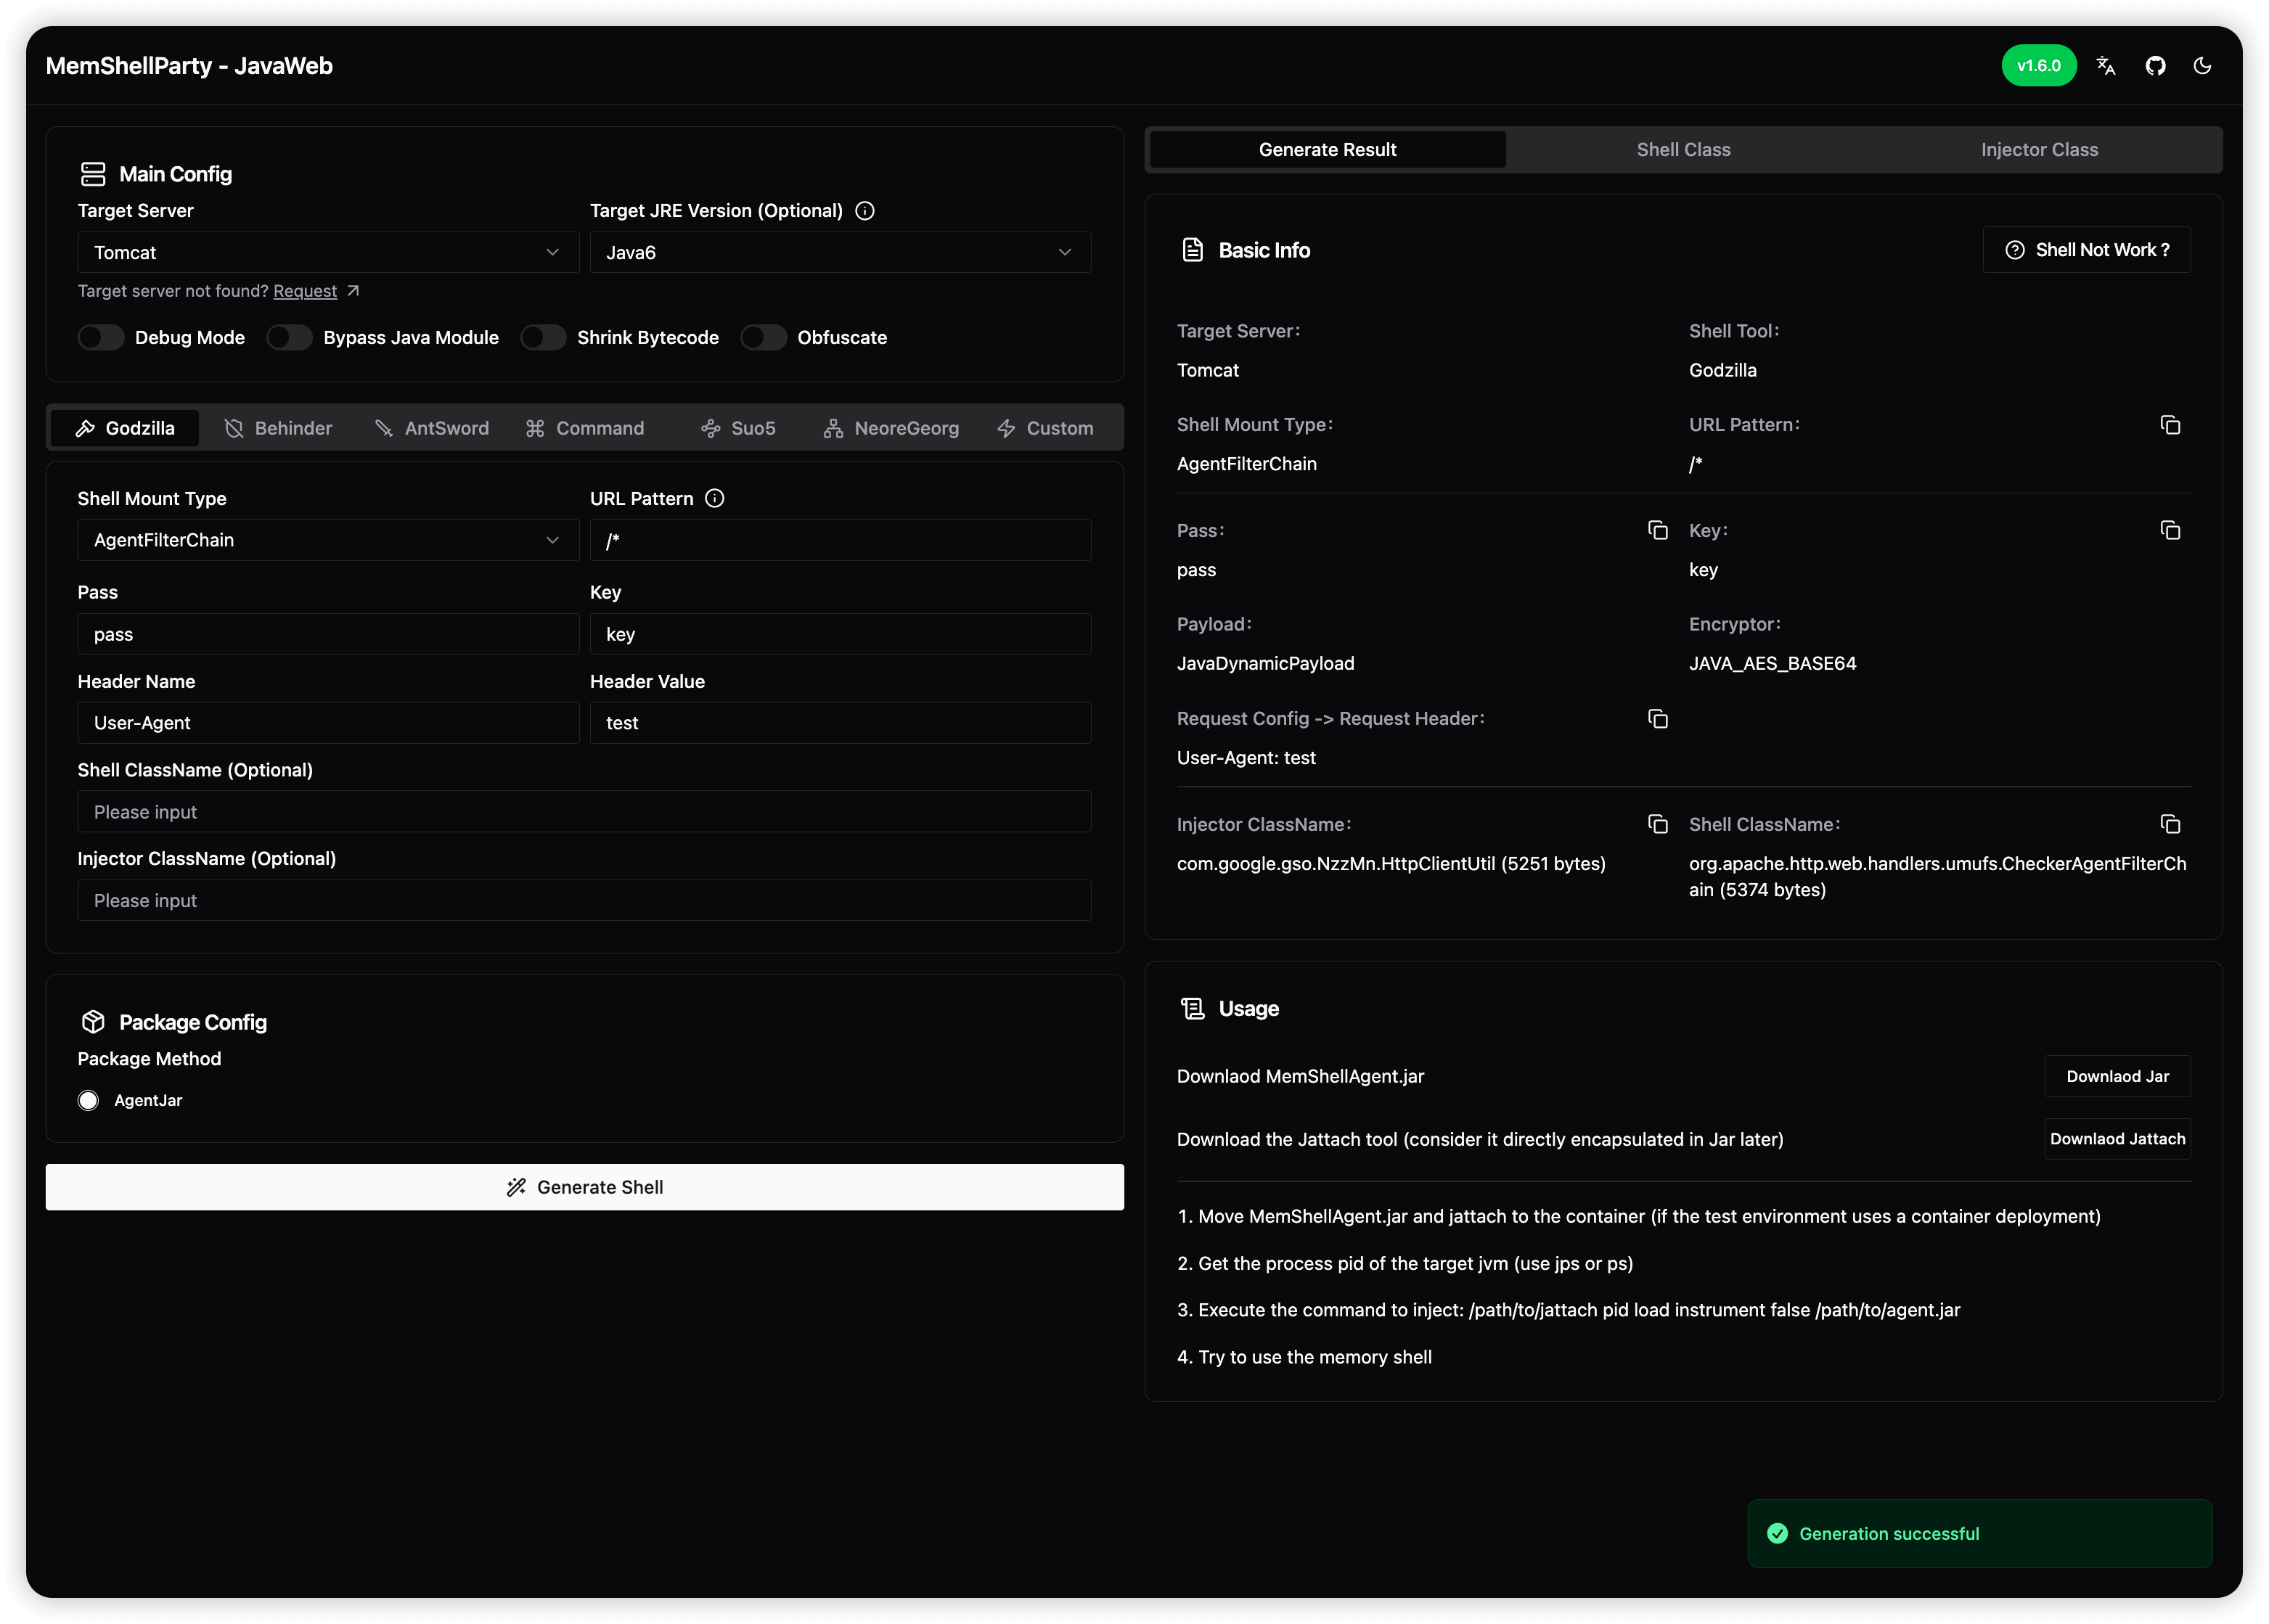Click the Package Config box icon

pyautogui.click(x=93, y=1021)
